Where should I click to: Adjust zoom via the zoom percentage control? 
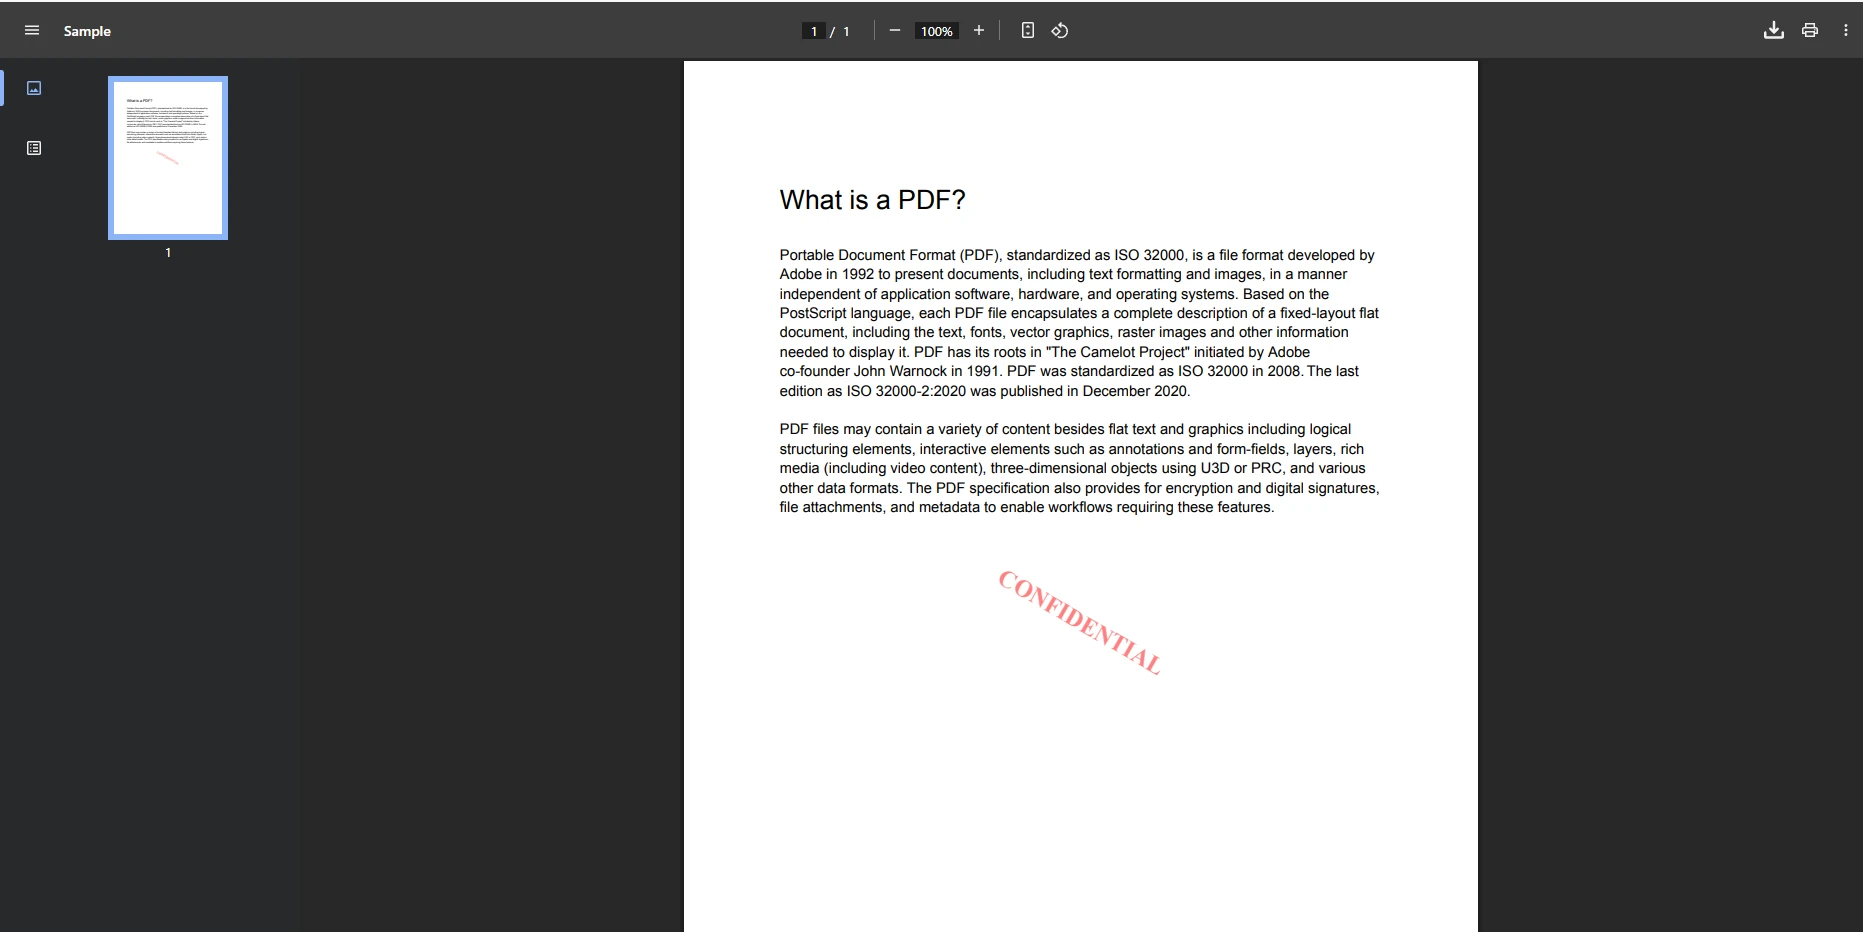click(x=935, y=30)
